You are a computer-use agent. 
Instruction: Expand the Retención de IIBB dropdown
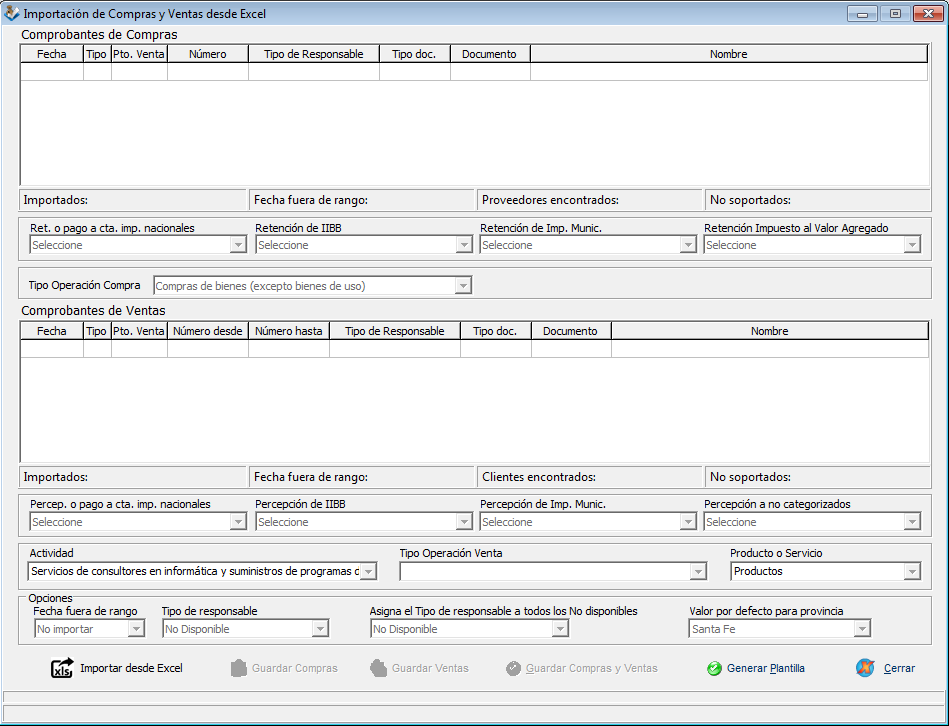coord(464,245)
